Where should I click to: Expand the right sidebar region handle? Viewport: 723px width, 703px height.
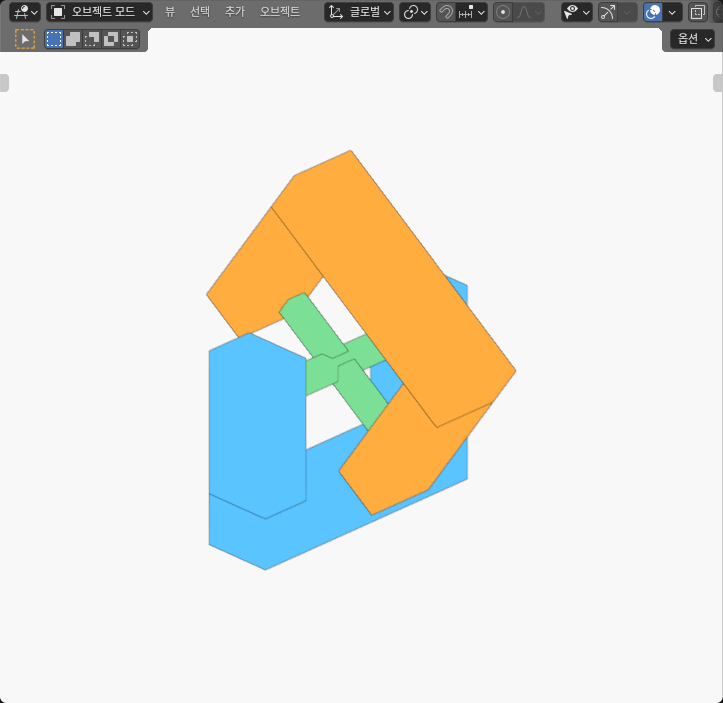point(718,83)
